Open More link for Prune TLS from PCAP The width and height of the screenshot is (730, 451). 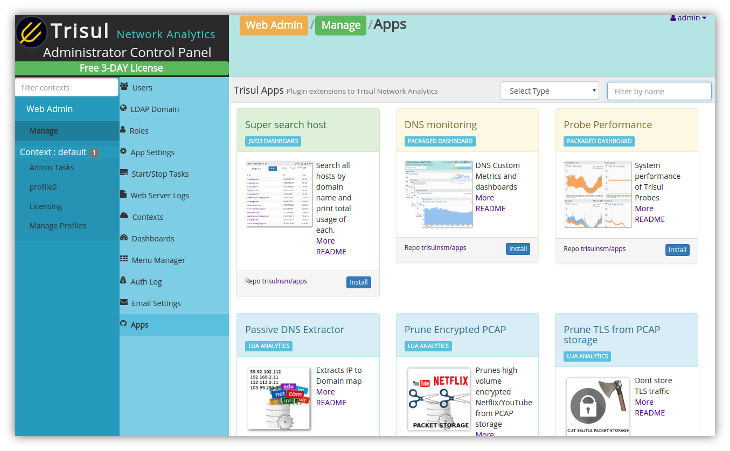pos(644,402)
